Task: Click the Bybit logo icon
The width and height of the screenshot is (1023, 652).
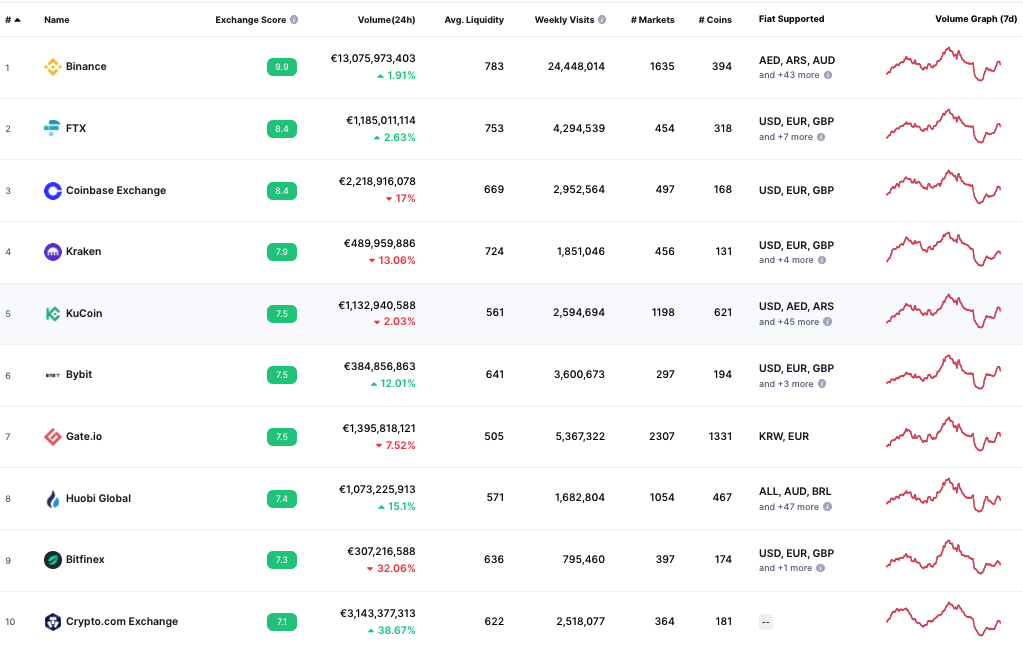Action: pyautogui.click(x=52, y=375)
